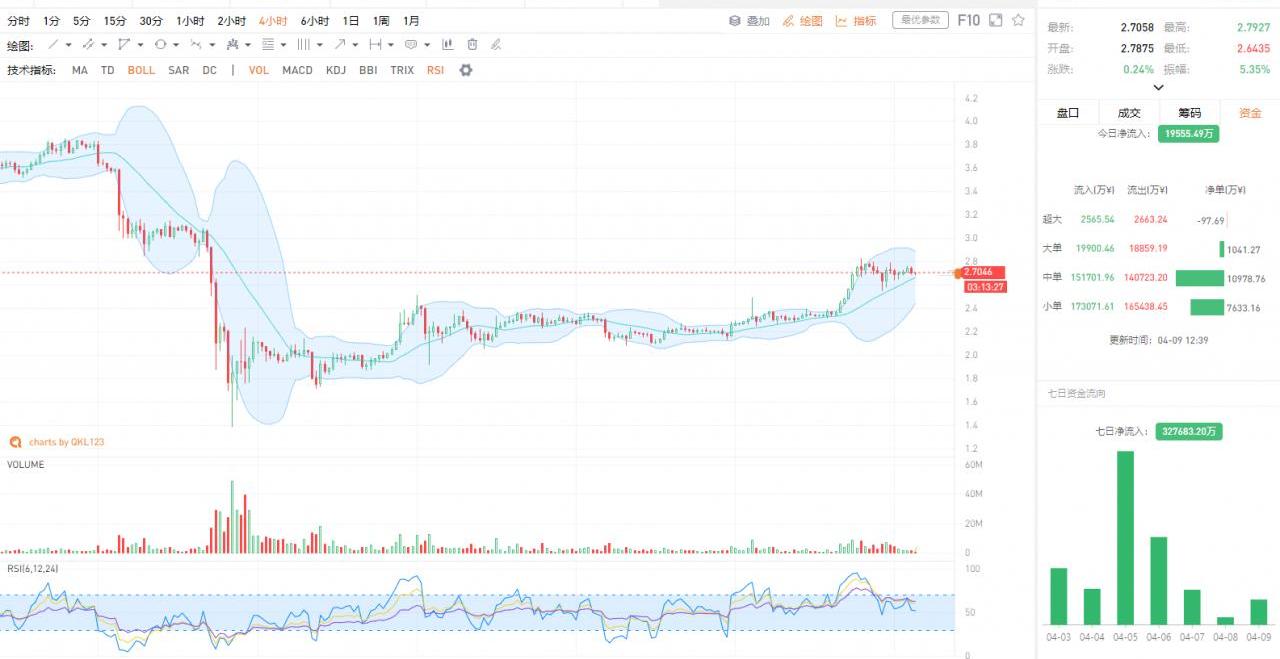Add to favorites with the star icon
The image size is (1280, 659).
(1018, 20)
